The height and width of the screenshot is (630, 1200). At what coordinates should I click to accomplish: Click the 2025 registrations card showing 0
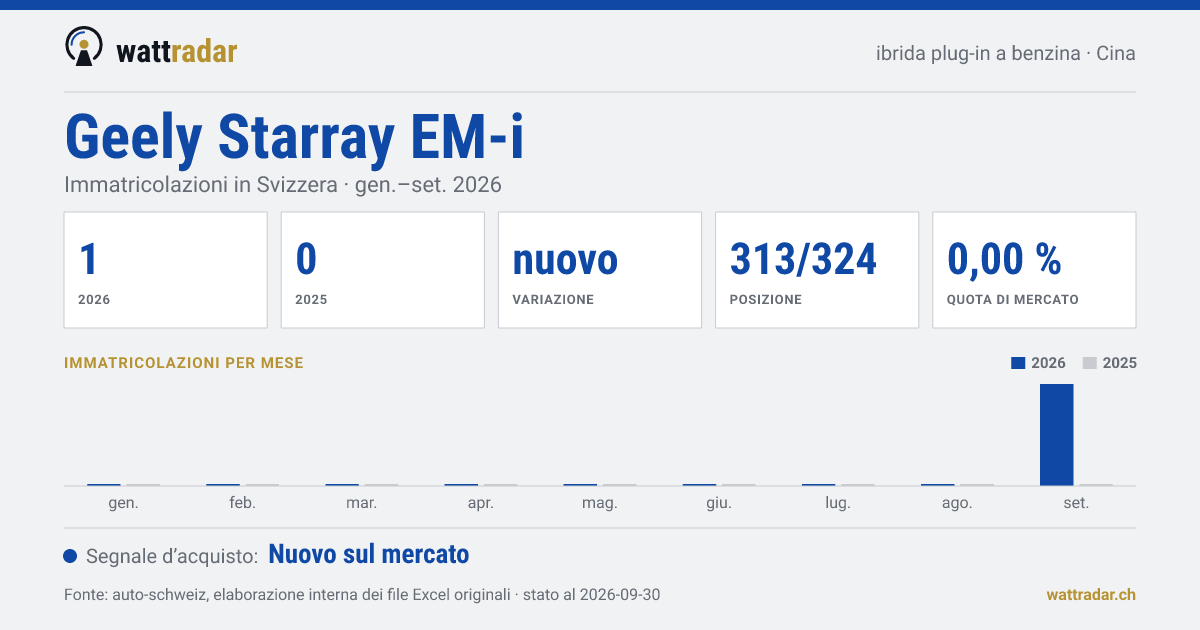(x=383, y=270)
